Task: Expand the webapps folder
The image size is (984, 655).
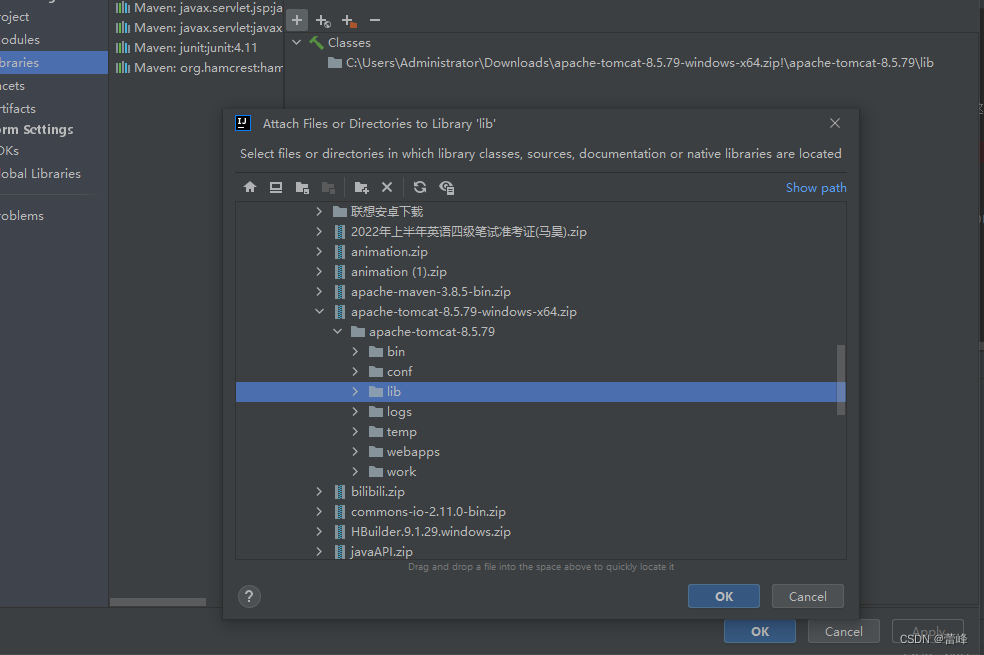Action: (x=355, y=452)
